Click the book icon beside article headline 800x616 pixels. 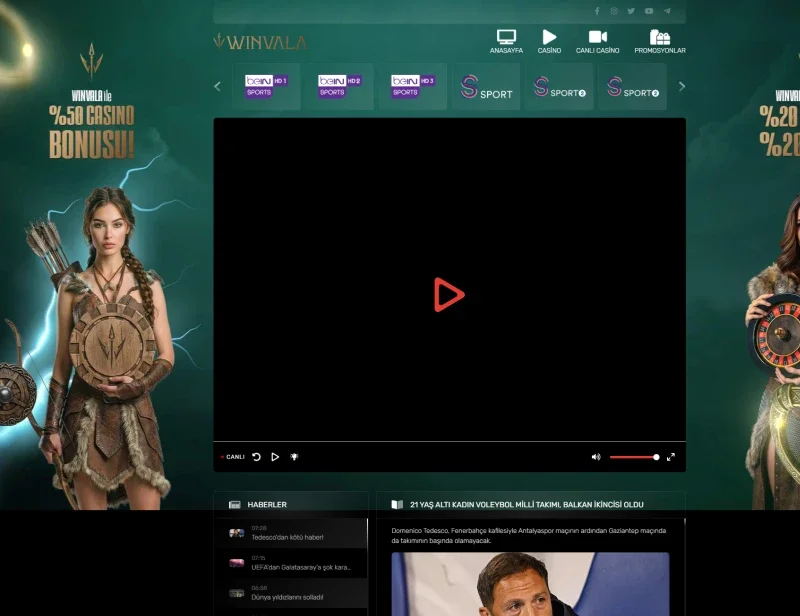pyautogui.click(x=397, y=505)
